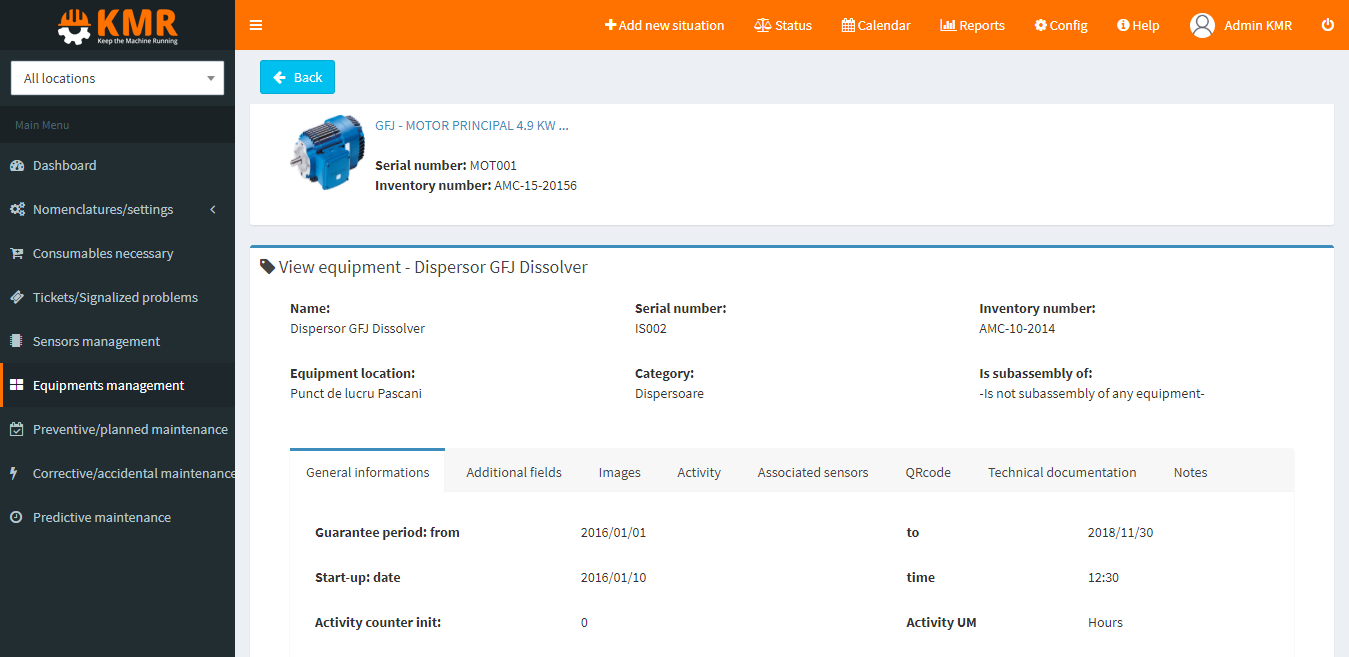
Task: Open Tickets/Signalized problems
Action: tap(117, 297)
